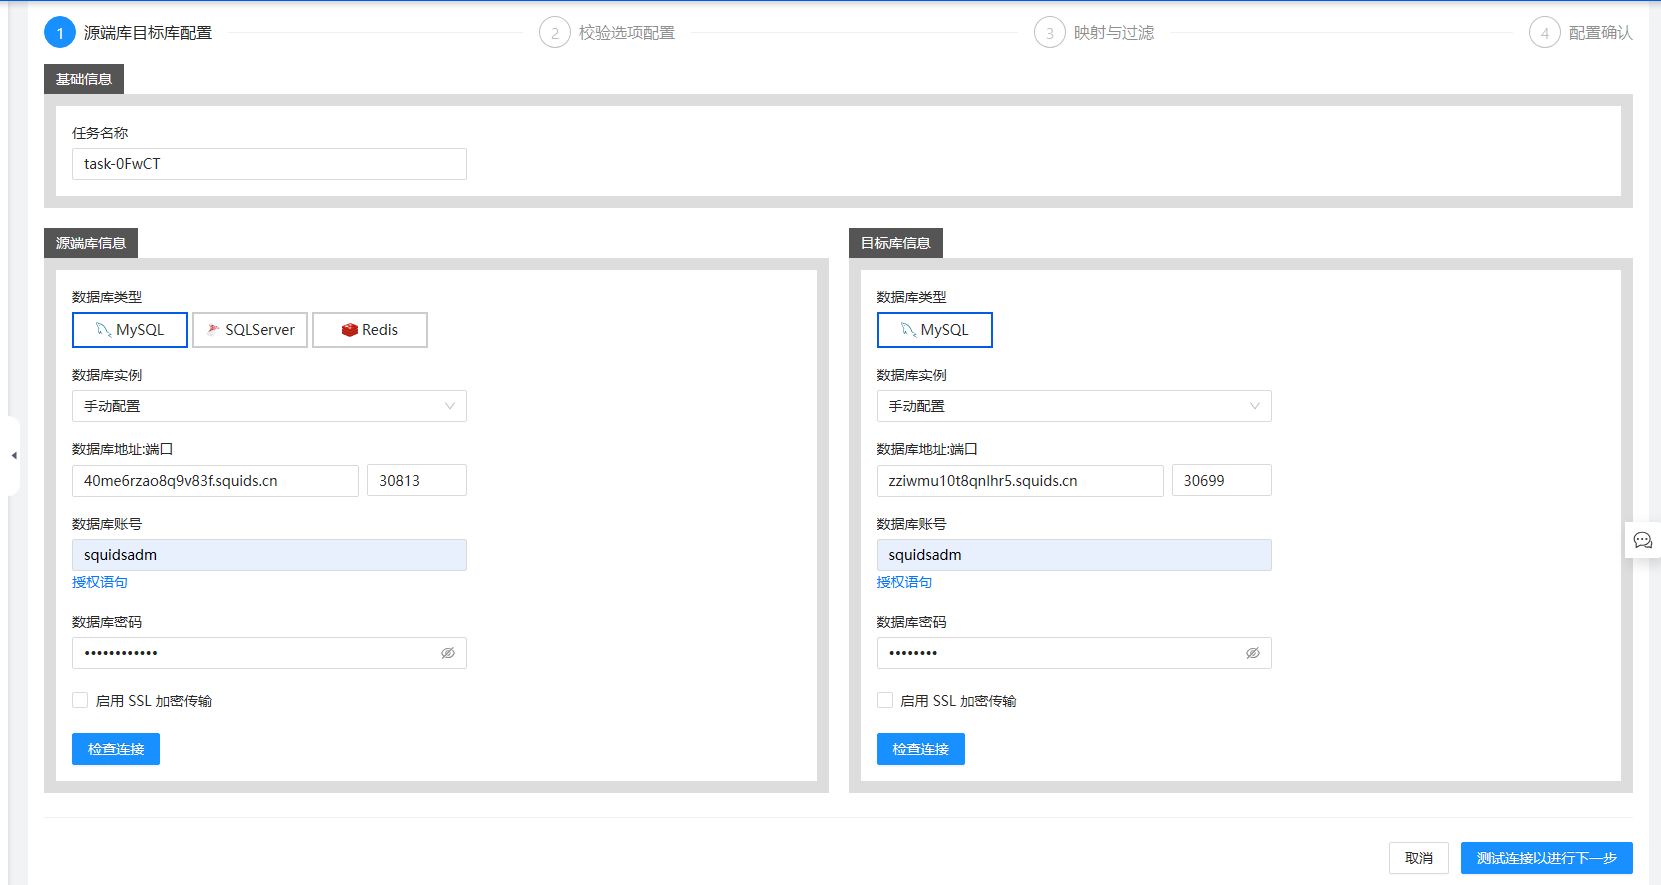
Task: Open target 授权语句 link
Action: 905,582
